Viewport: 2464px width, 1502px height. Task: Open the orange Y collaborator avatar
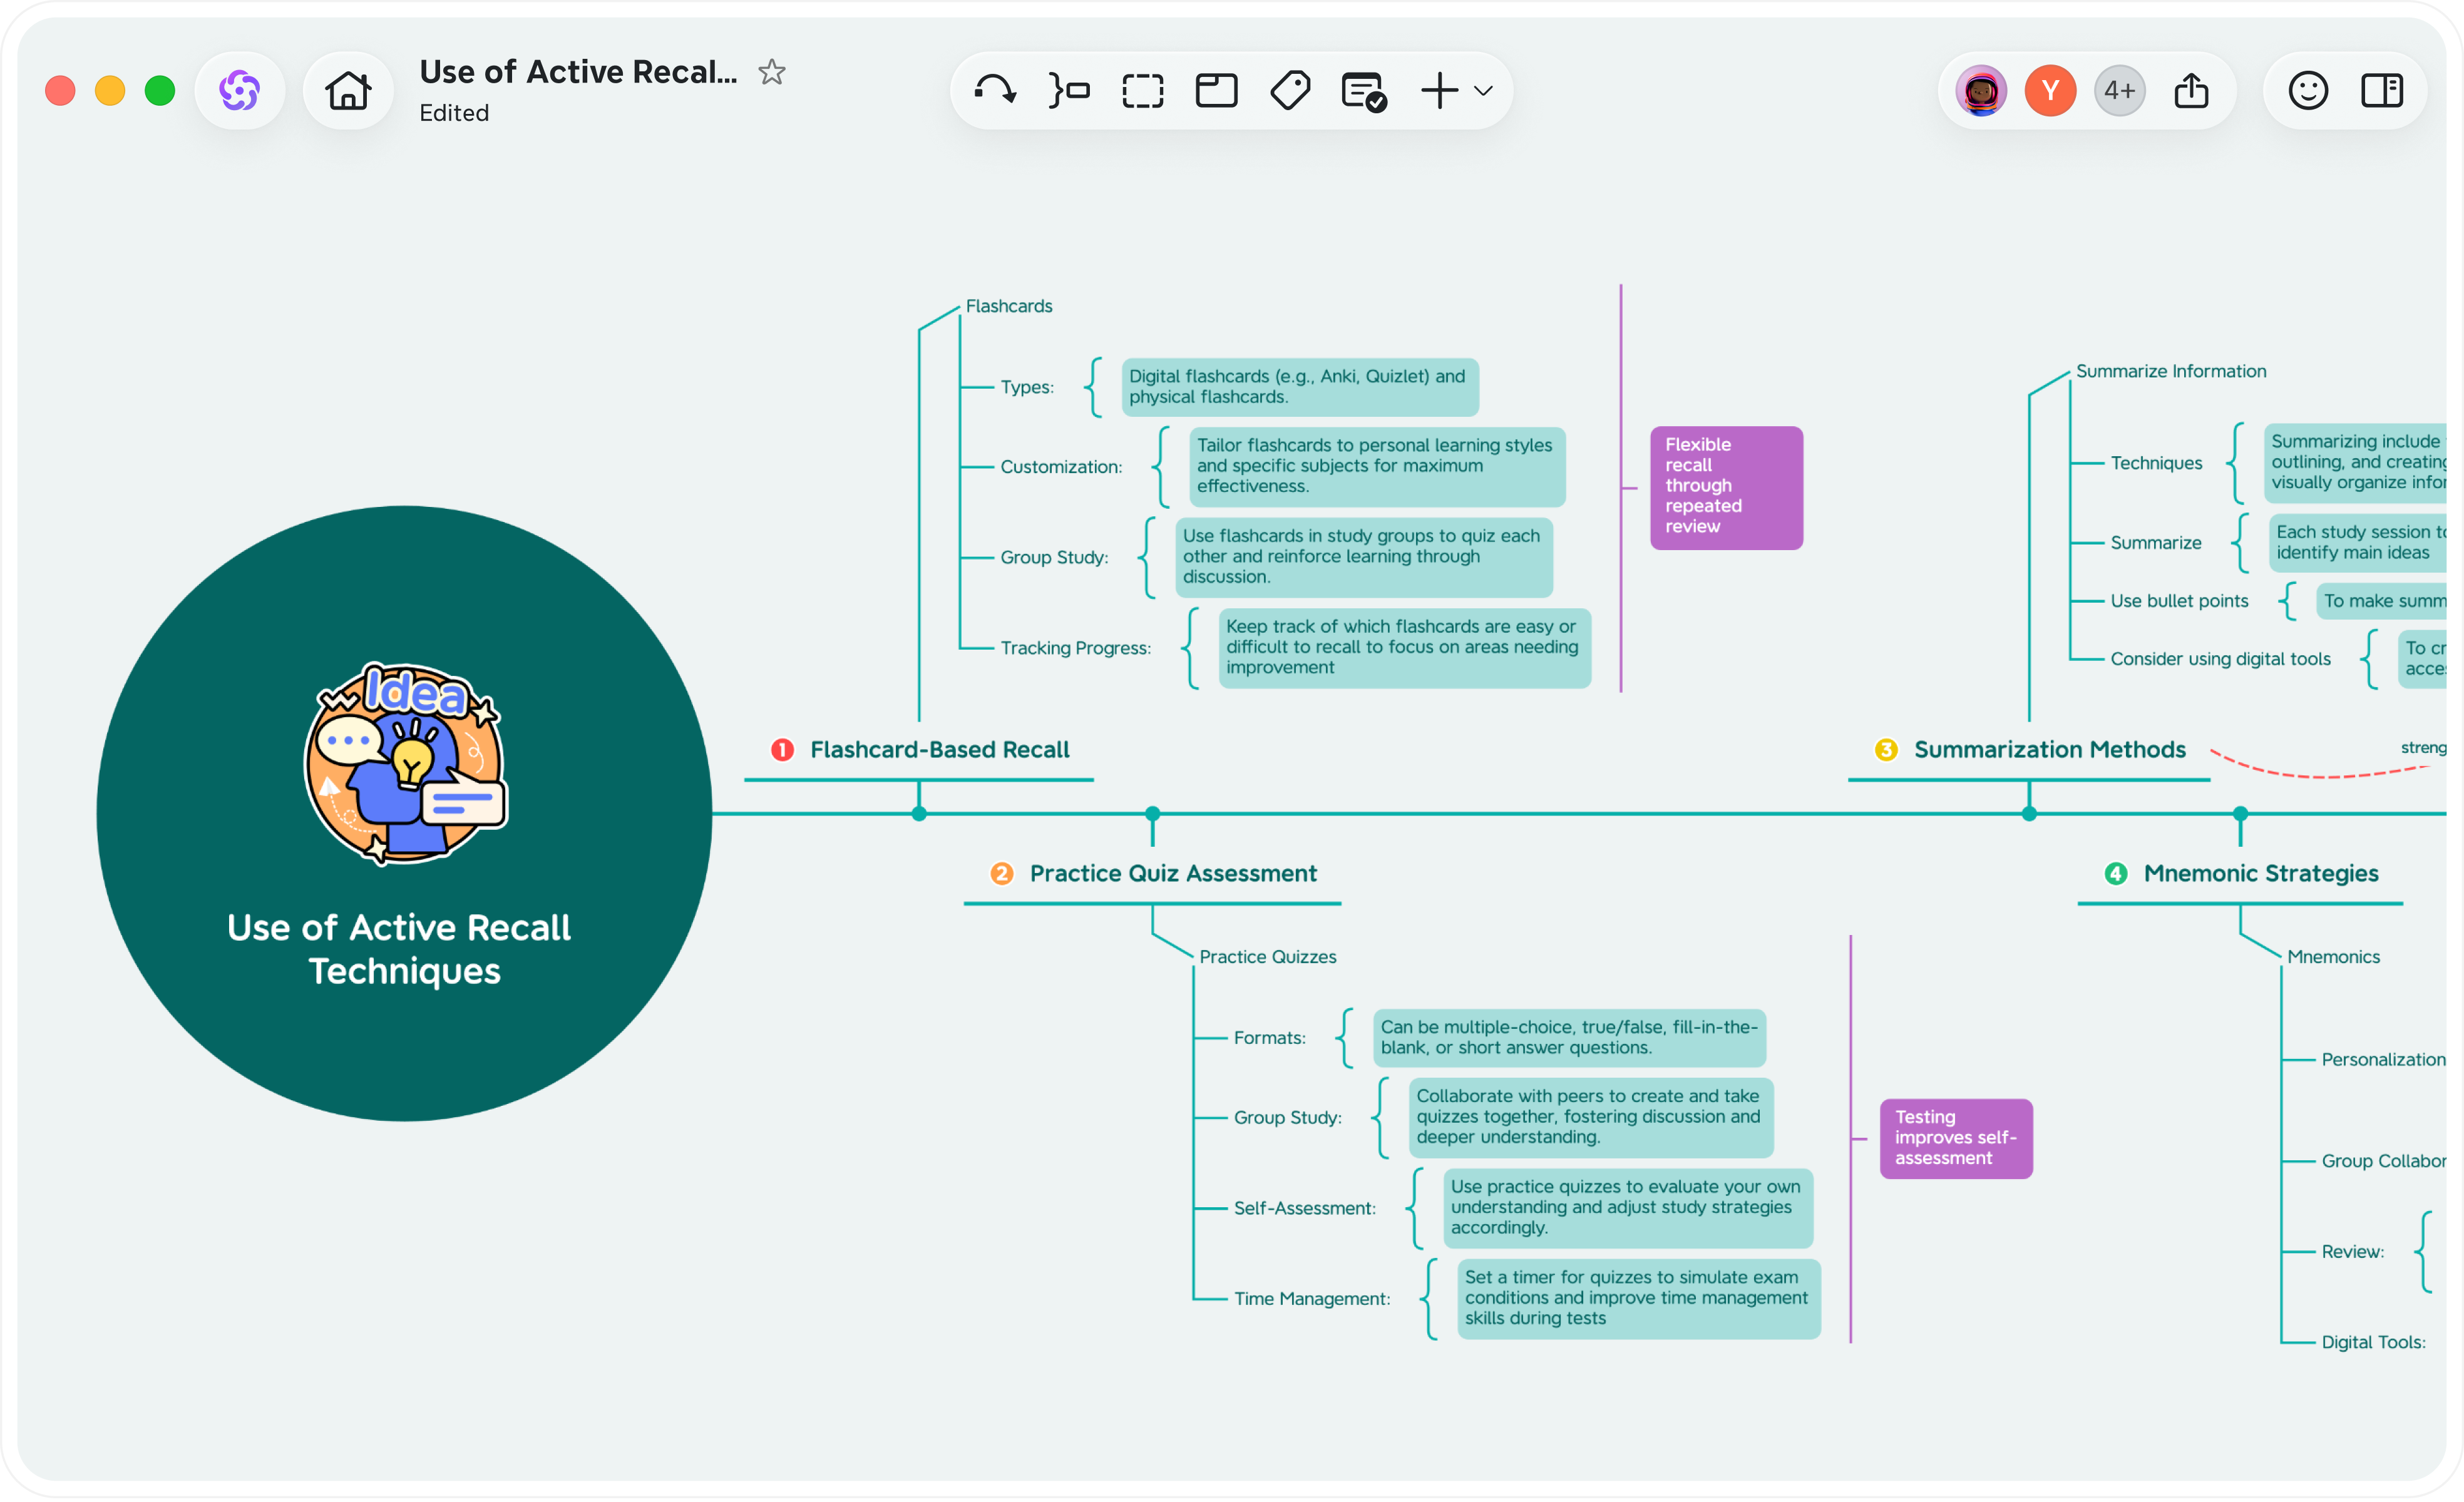pos(2050,91)
